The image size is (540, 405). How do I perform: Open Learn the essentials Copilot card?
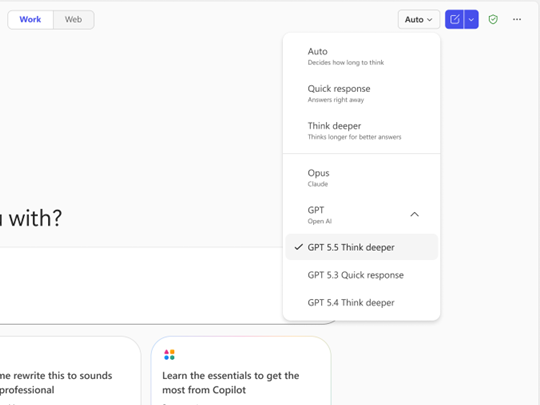point(241,371)
